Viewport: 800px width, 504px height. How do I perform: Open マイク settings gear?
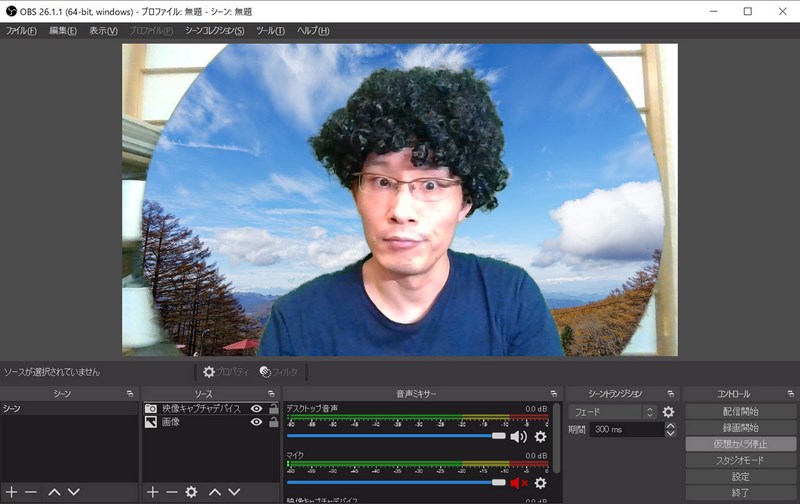click(x=540, y=483)
